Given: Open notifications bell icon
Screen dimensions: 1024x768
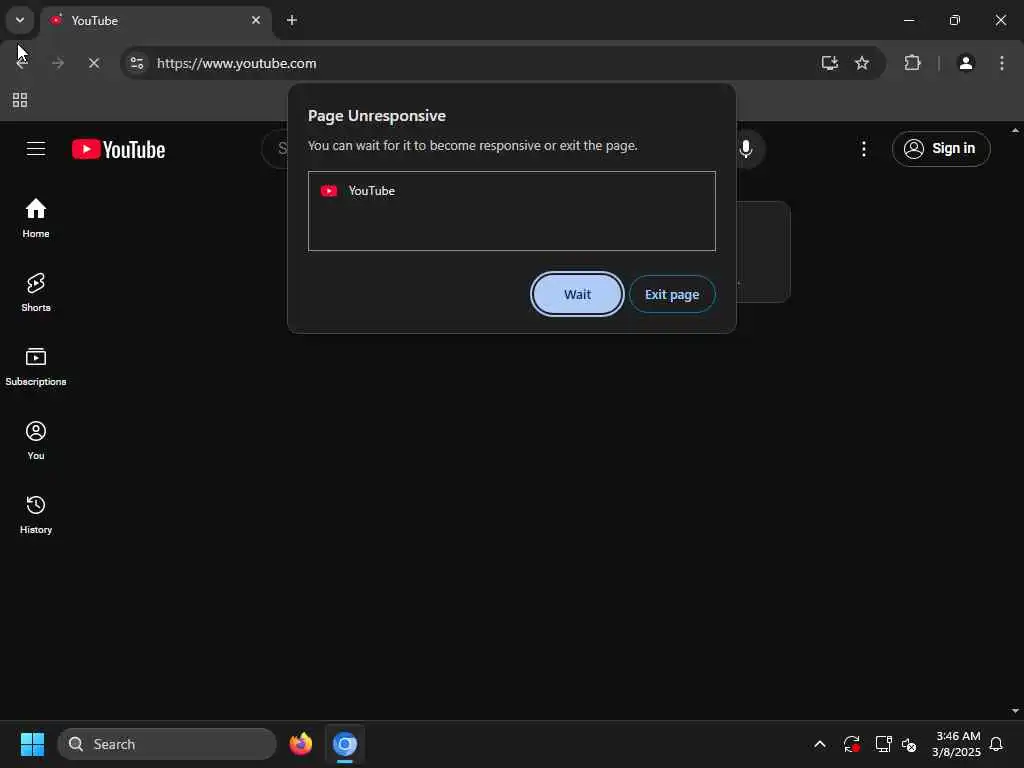Looking at the screenshot, I should (x=997, y=744).
